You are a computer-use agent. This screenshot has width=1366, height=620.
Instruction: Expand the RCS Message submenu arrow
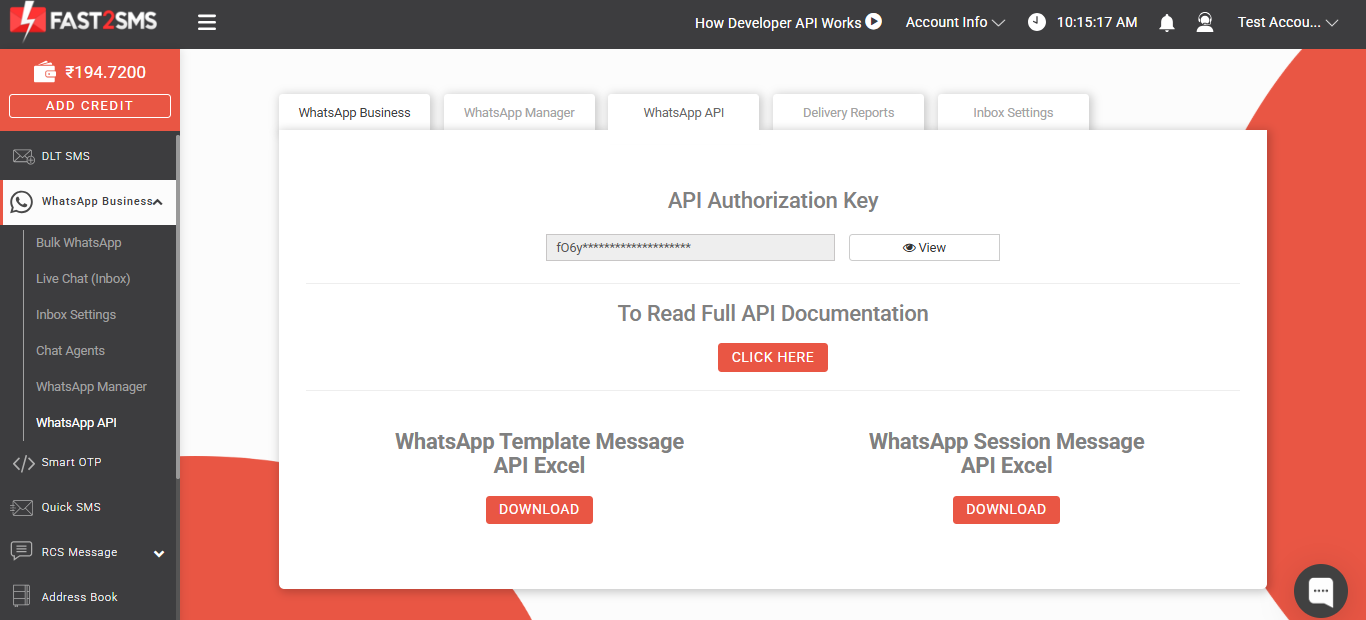tap(158, 553)
